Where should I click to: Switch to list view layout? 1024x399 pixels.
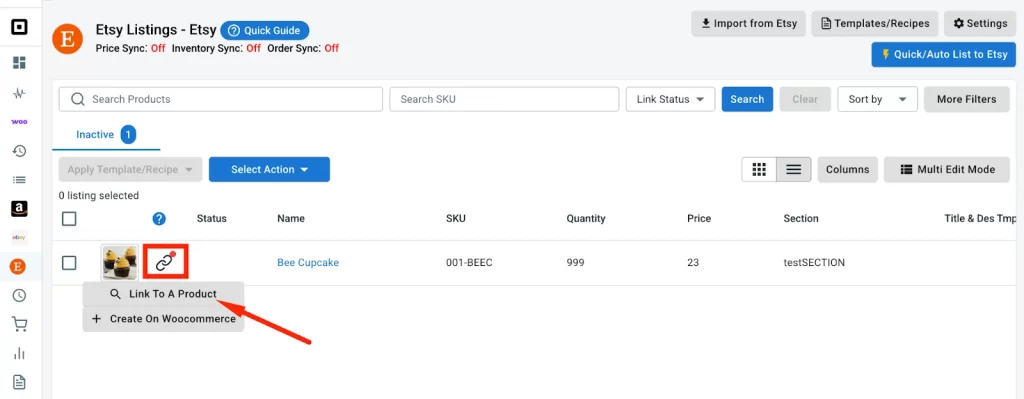click(793, 170)
